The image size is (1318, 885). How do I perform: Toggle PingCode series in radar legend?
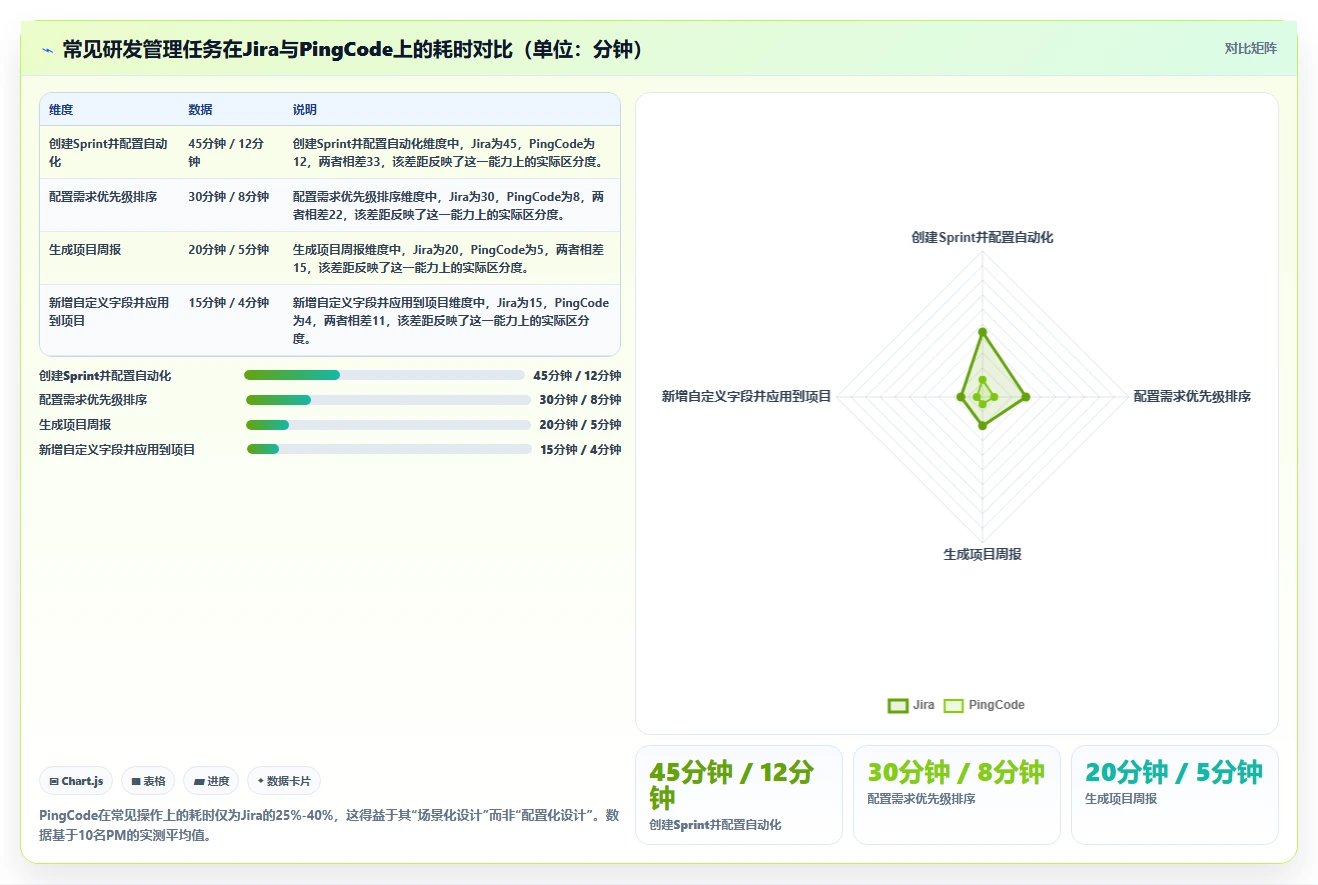tap(985, 705)
